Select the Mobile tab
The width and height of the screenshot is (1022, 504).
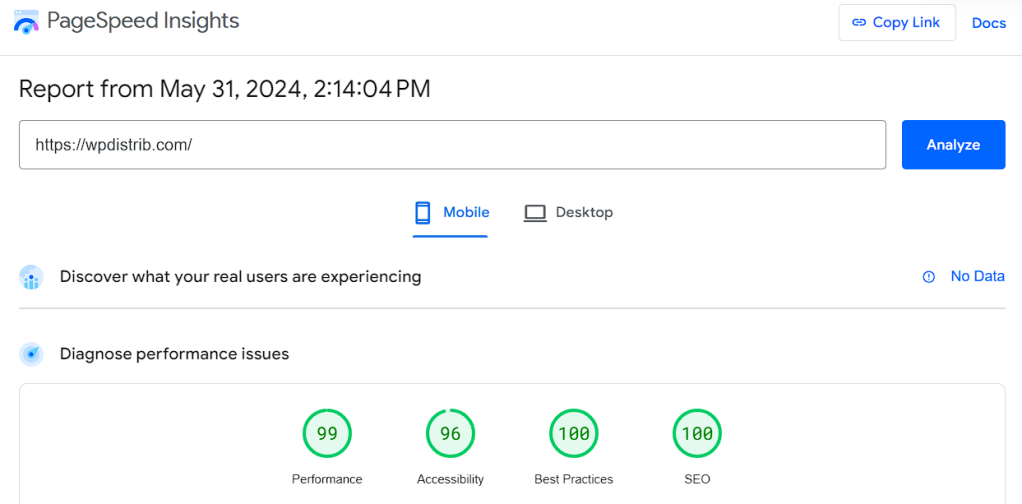coord(450,213)
